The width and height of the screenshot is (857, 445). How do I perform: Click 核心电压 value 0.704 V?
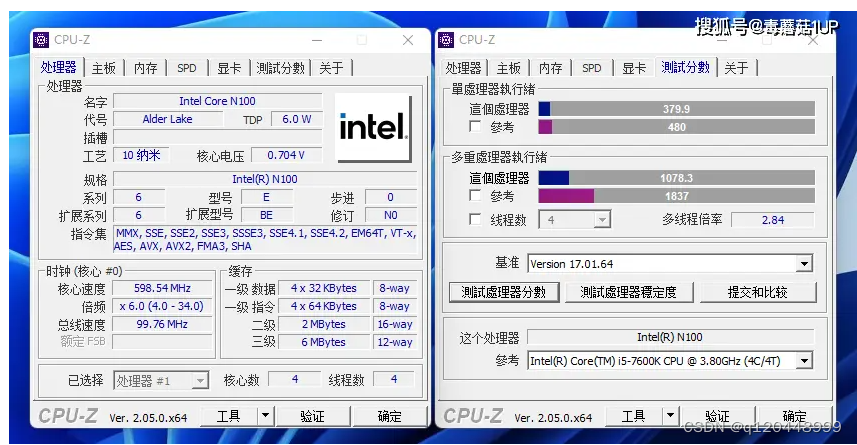(286, 155)
